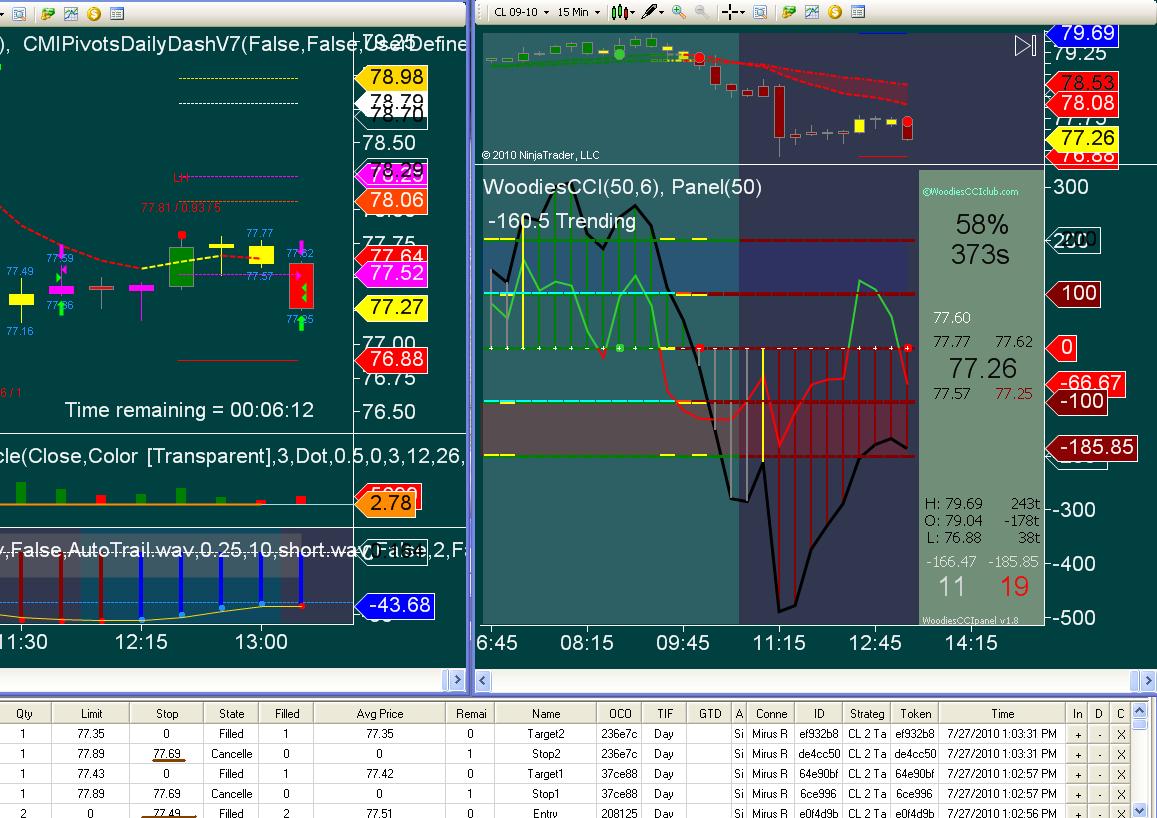Open Strategies icon in right chart toolbar
Screen dimensions: 1157x818
[x=789, y=13]
